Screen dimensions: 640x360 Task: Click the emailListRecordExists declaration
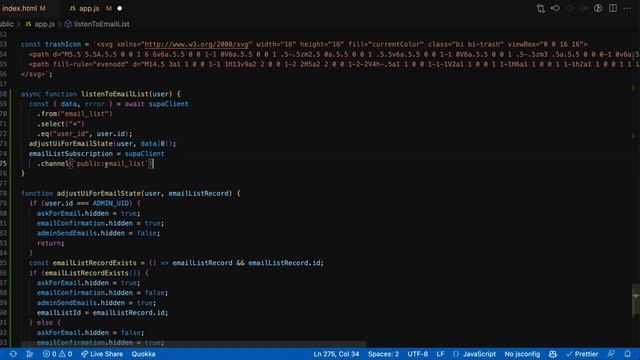pyautogui.click(x=95, y=263)
